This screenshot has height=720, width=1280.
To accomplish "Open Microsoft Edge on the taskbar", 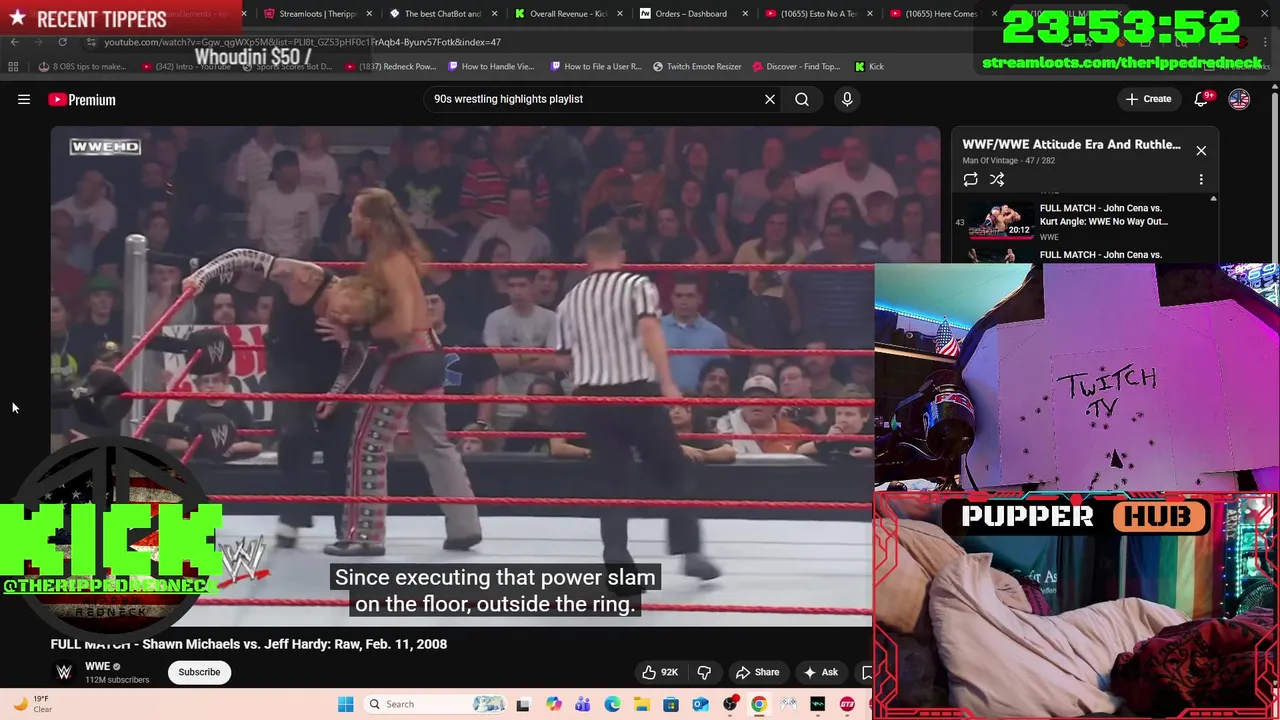I will tap(612, 704).
